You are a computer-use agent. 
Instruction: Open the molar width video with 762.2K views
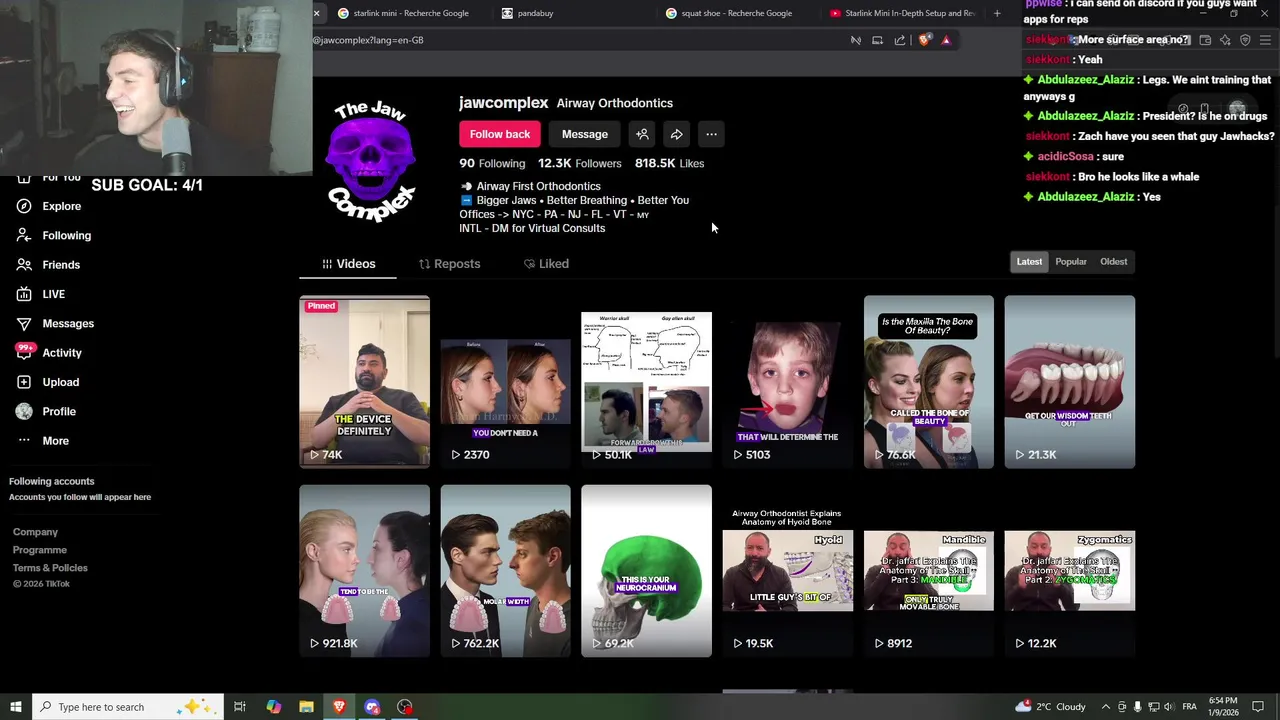click(506, 571)
